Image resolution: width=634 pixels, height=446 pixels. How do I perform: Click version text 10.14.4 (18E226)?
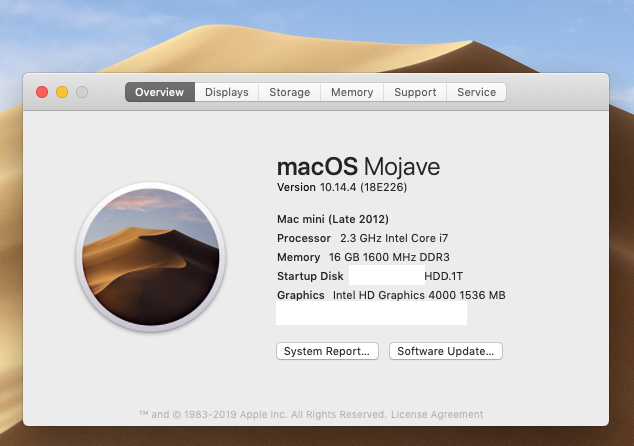pyautogui.click(x=363, y=187)
